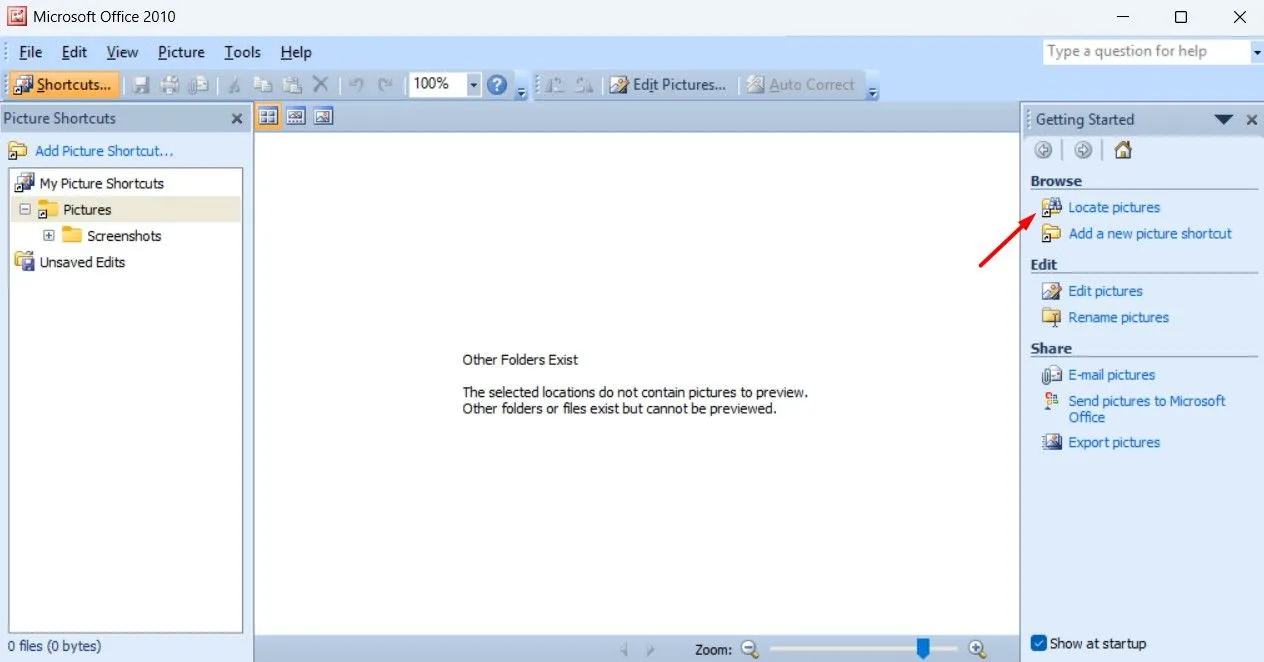Select Filmstrip view mode
1264x662 pixels.
[294, 116]
